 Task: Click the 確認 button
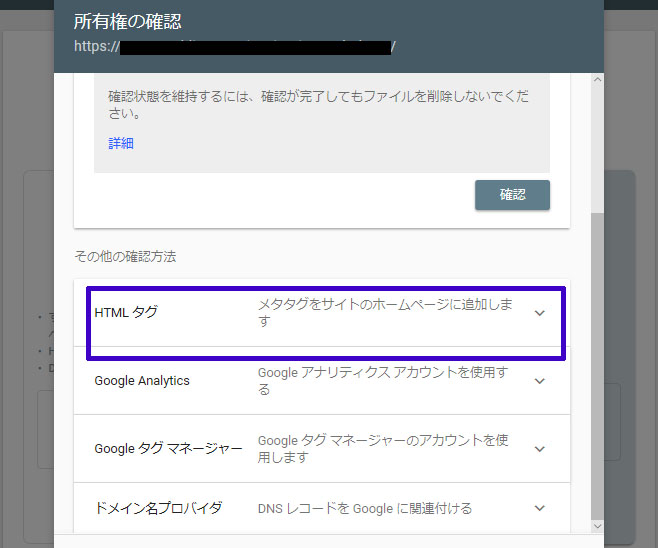point(512,195)
